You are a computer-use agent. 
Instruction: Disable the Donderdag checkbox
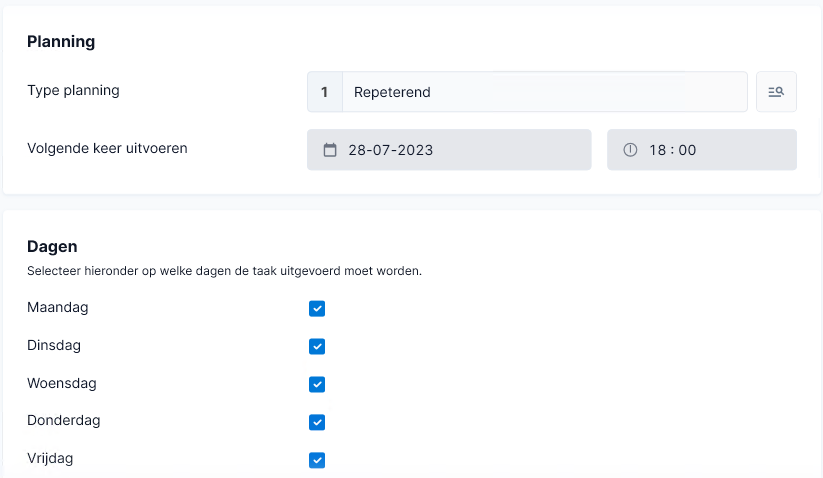[317, 422]
